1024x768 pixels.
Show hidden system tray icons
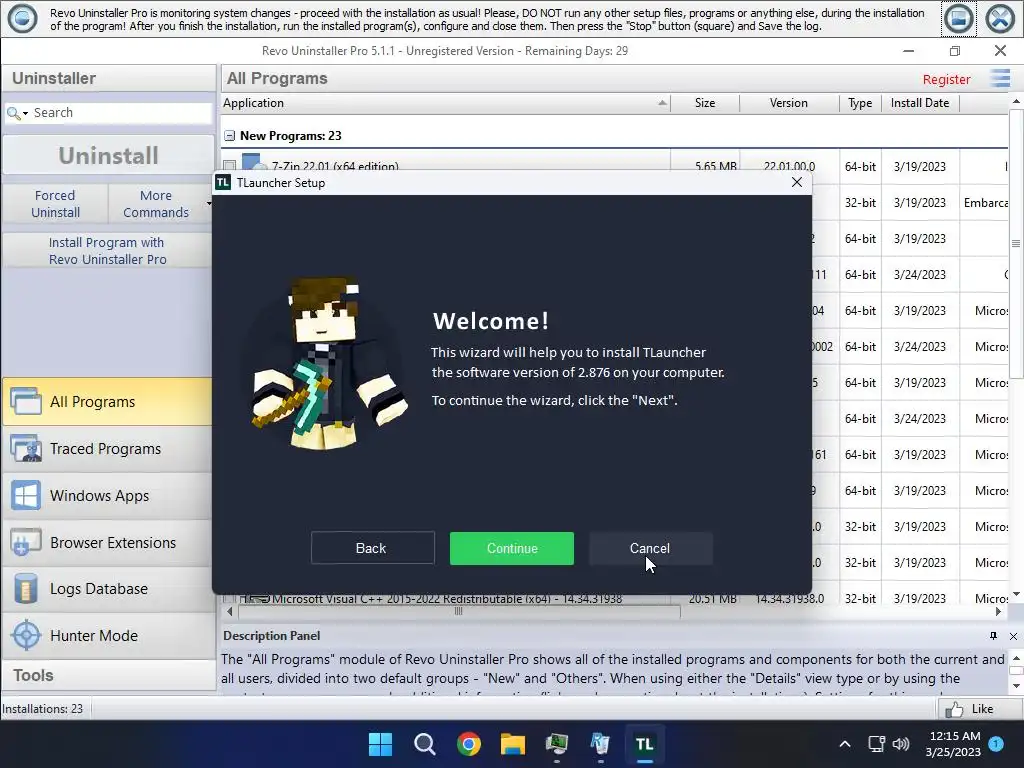(x=844, y=744)
